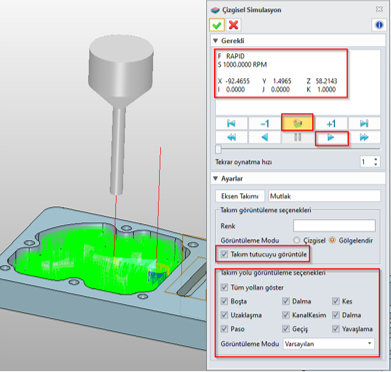Toggle Takım tutucuyu görüntüle checkbox

224,254
